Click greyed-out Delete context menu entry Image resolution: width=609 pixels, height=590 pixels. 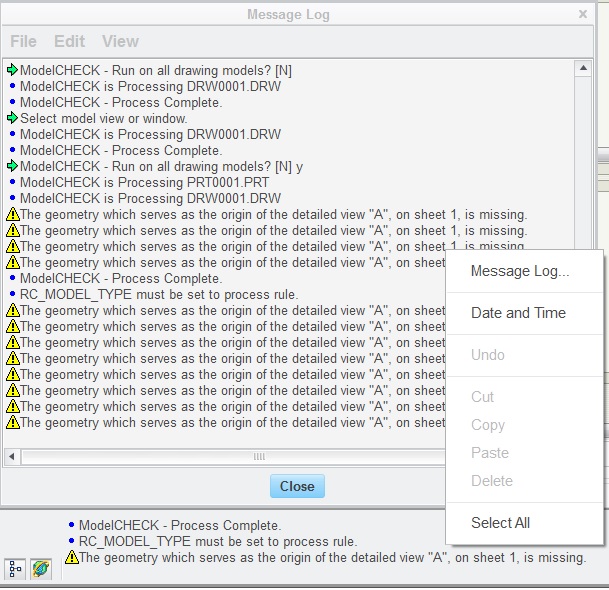(492, 481)
